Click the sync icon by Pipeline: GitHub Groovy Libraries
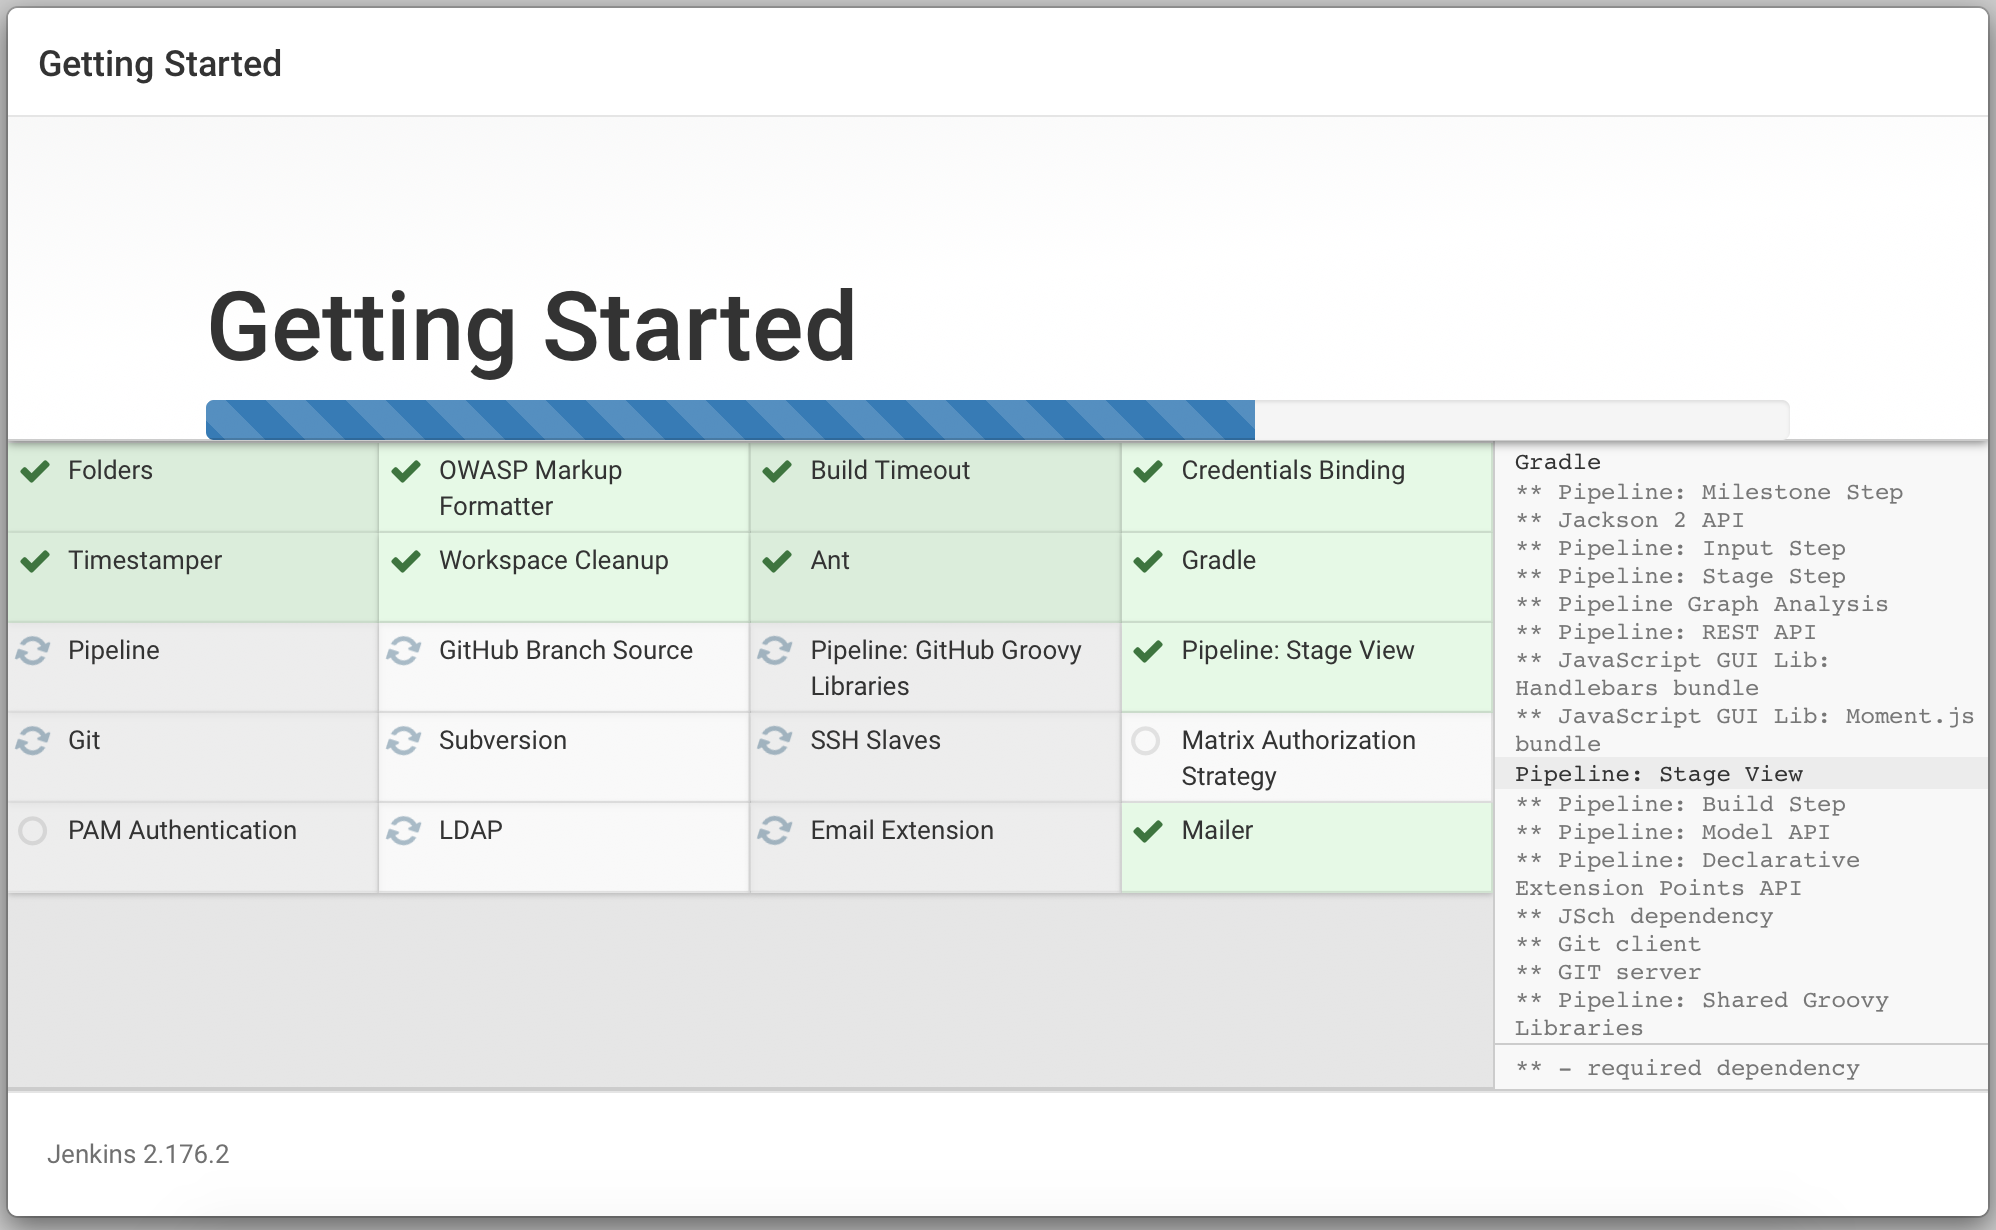 pos(775,651)
